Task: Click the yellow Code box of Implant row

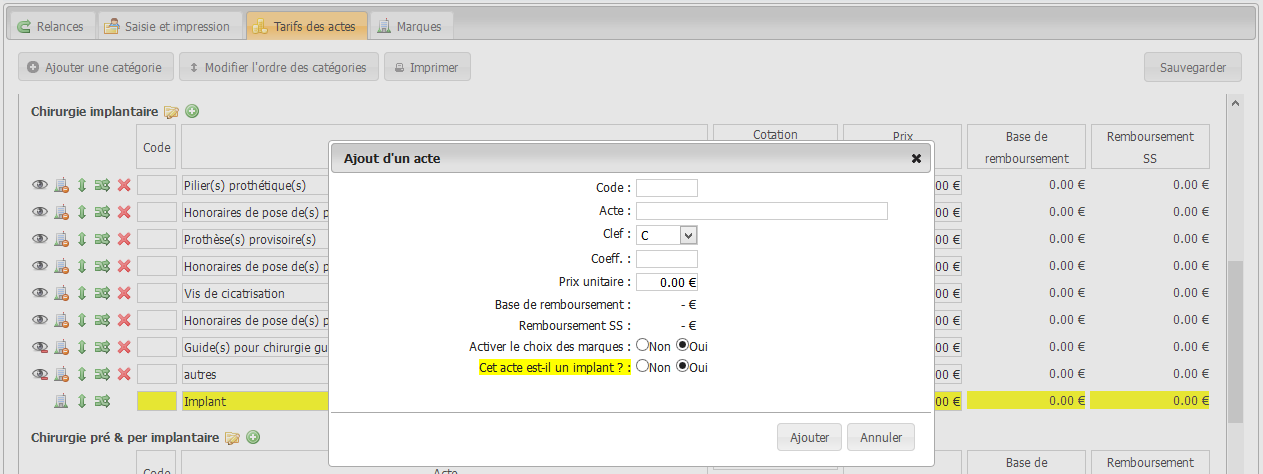Action: click(157, 401)
